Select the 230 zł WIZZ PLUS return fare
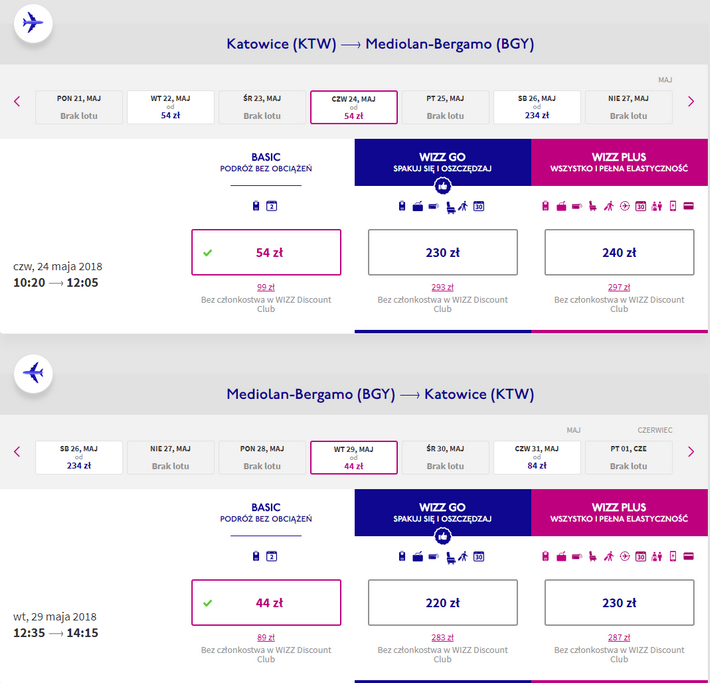Image resolution: width=710 pixels, height=683 pixels. [619, 602]
